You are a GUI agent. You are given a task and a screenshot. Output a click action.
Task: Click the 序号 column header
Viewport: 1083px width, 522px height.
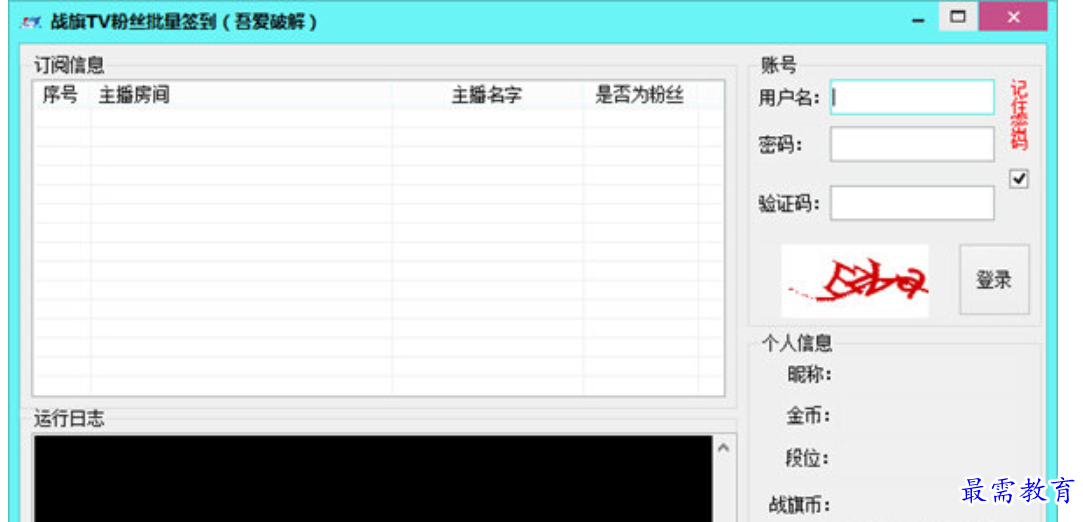tap(61, 95)
